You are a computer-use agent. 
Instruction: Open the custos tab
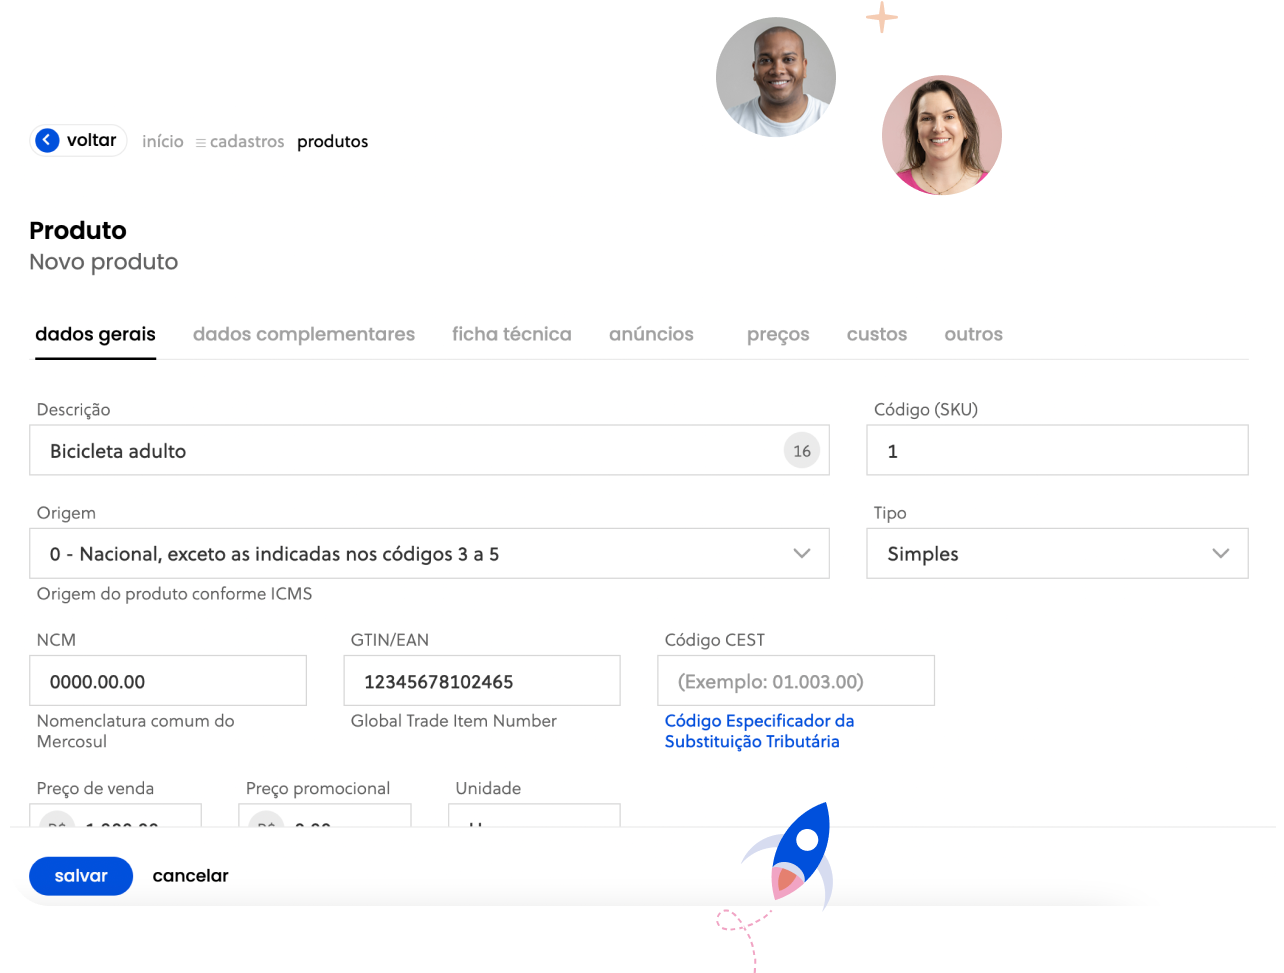pos(876,334)
